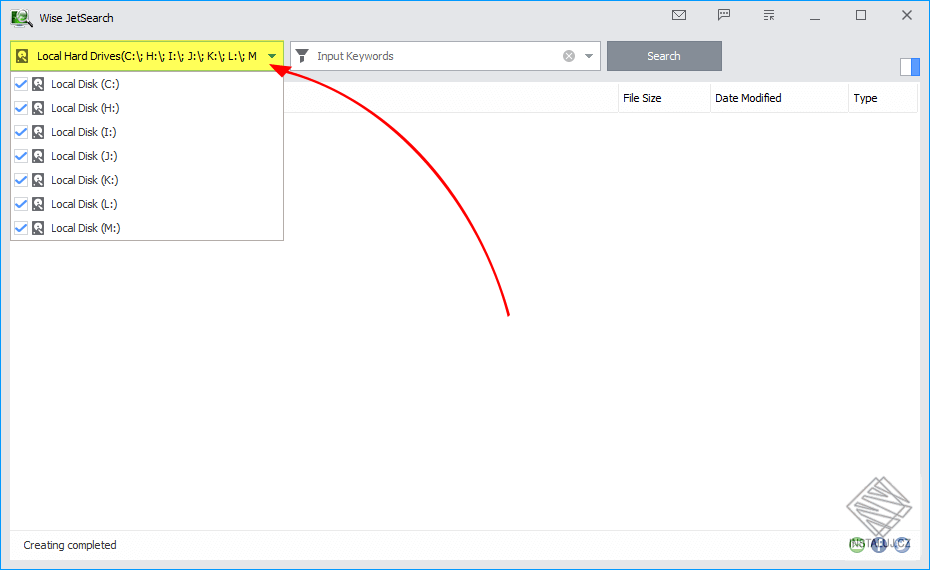Viewport: 930px width, 570px height.
Task: Uncheck the Local Disk (I:) checkbox
Action: (21, 132)
